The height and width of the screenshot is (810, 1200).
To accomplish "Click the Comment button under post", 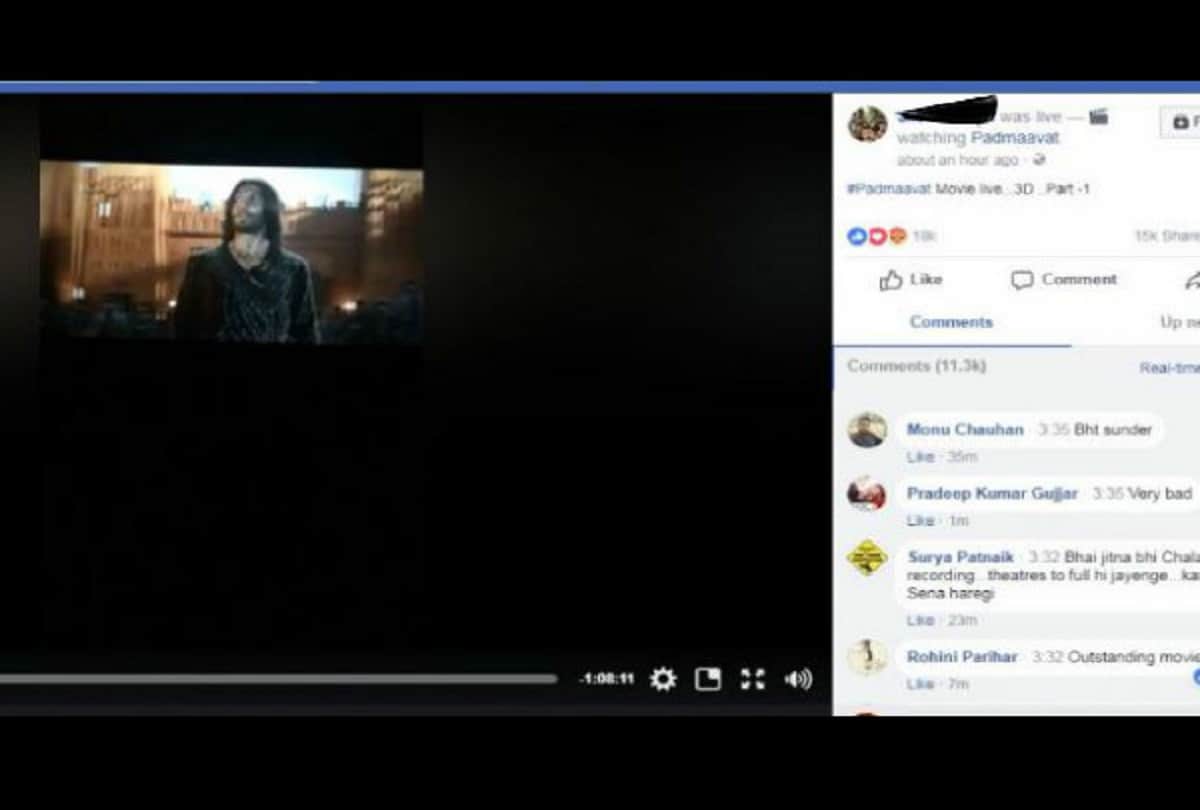I will pyautogui.click(x=1064, y=280).
